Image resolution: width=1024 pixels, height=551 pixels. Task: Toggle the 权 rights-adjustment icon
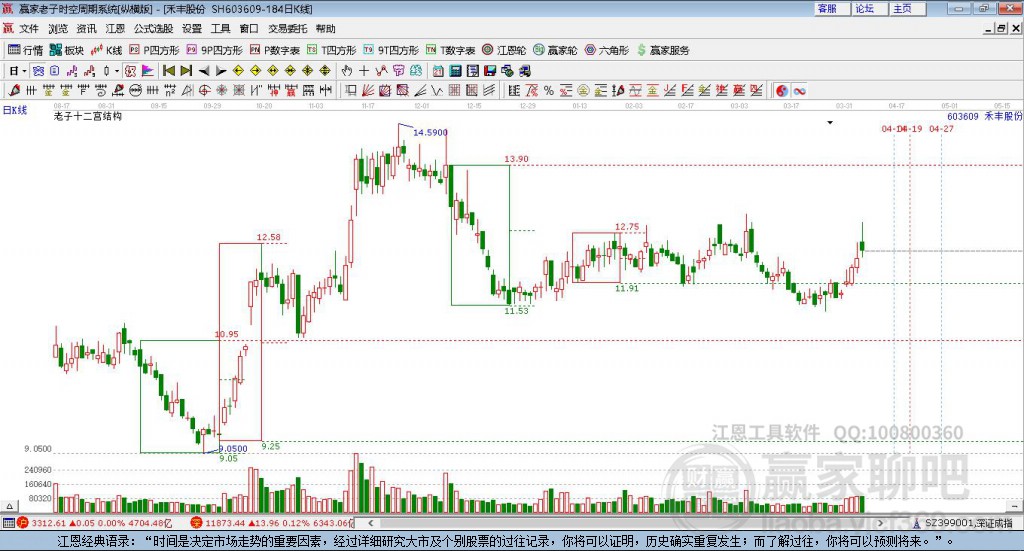click(130, 71)
